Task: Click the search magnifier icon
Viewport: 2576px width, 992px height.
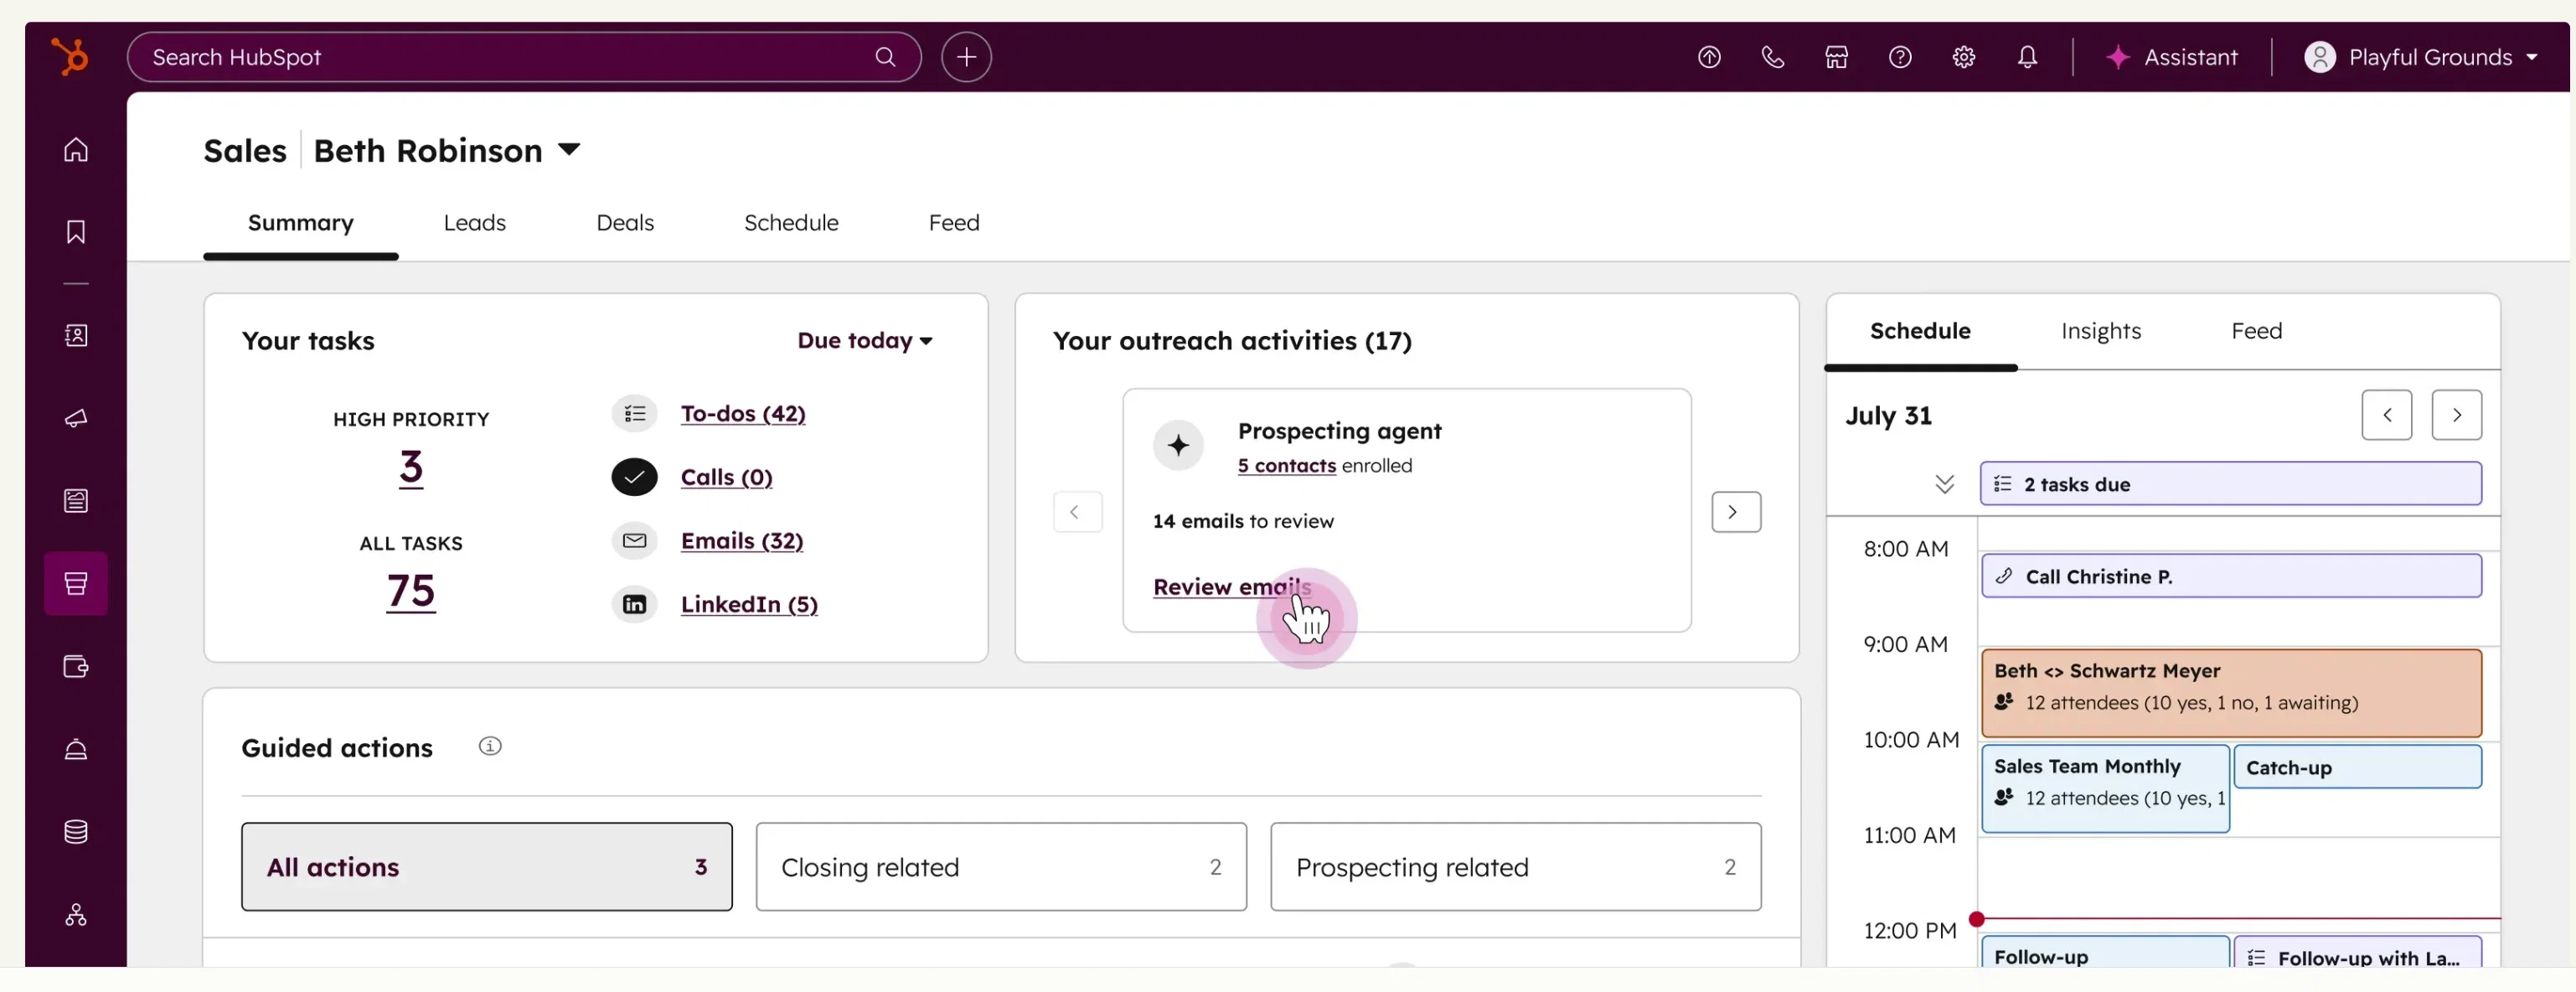Action: tap(885, 57)
